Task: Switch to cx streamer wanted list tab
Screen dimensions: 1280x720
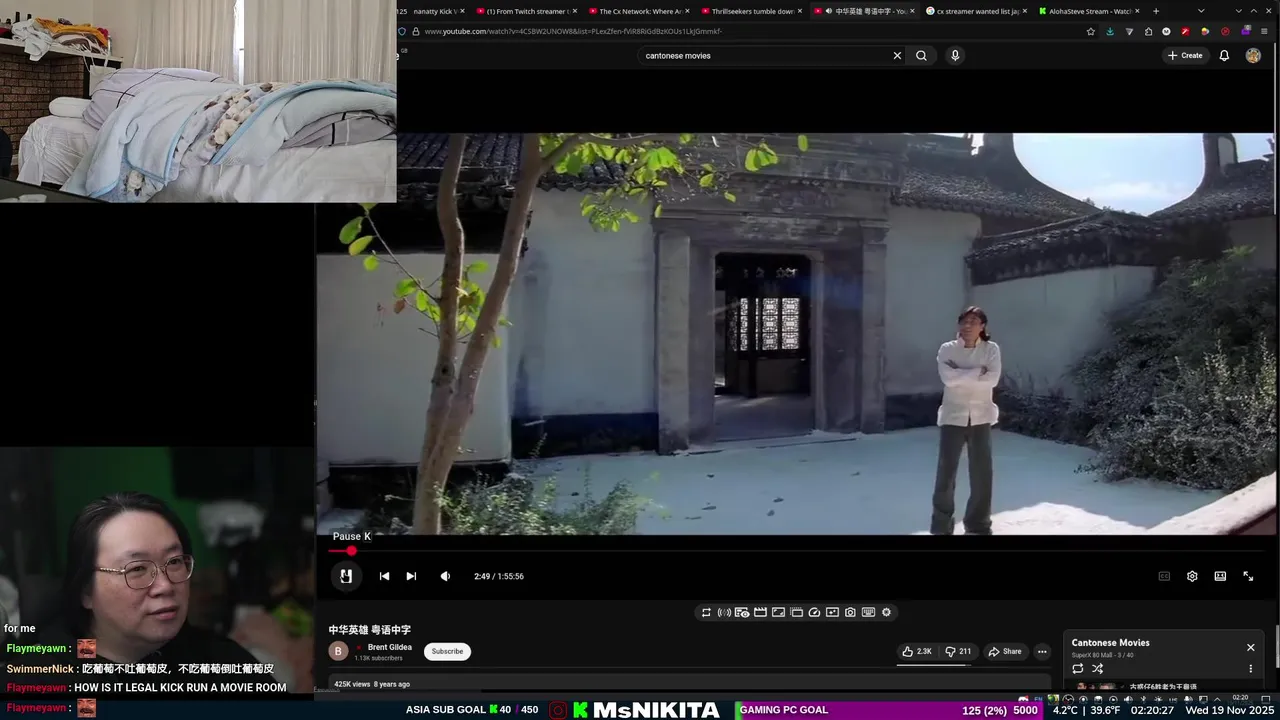Action: click(x=976, y=11)
